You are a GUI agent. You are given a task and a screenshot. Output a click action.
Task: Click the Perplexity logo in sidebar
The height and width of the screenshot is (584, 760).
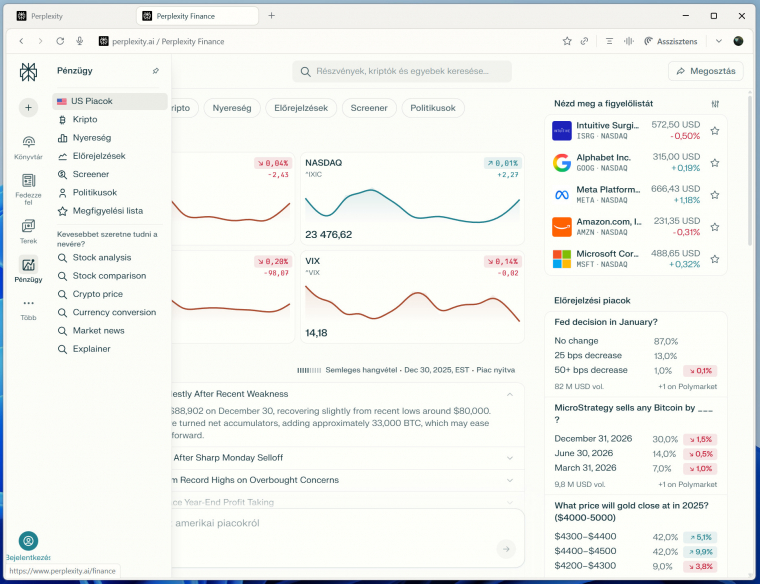28,72
